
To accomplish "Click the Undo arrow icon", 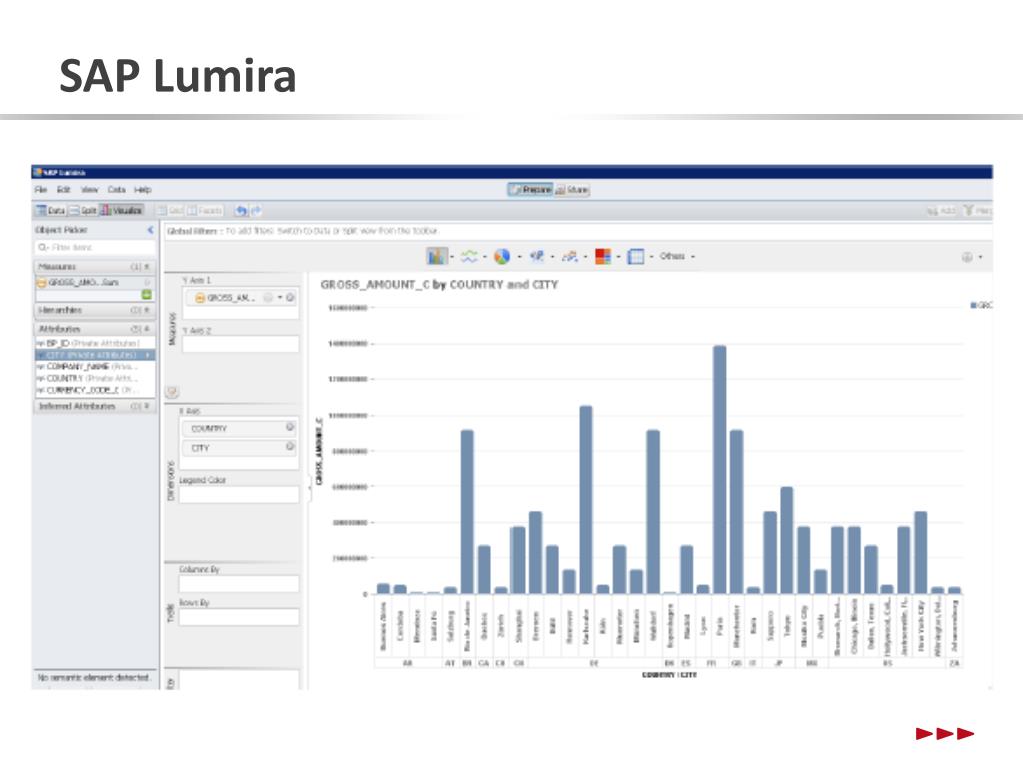I will coord(241,211).
